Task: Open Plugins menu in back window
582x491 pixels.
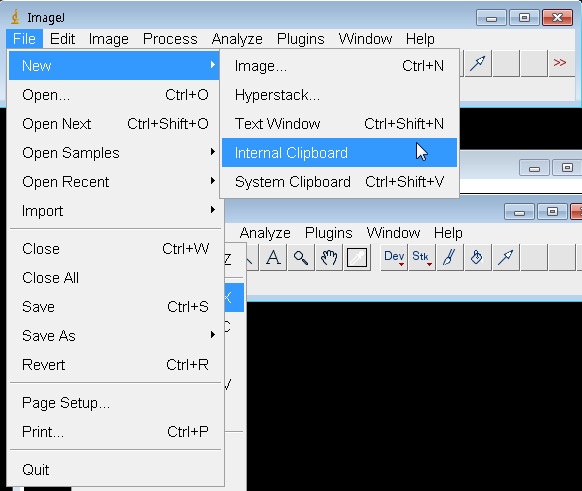Action: pos(328,233)
